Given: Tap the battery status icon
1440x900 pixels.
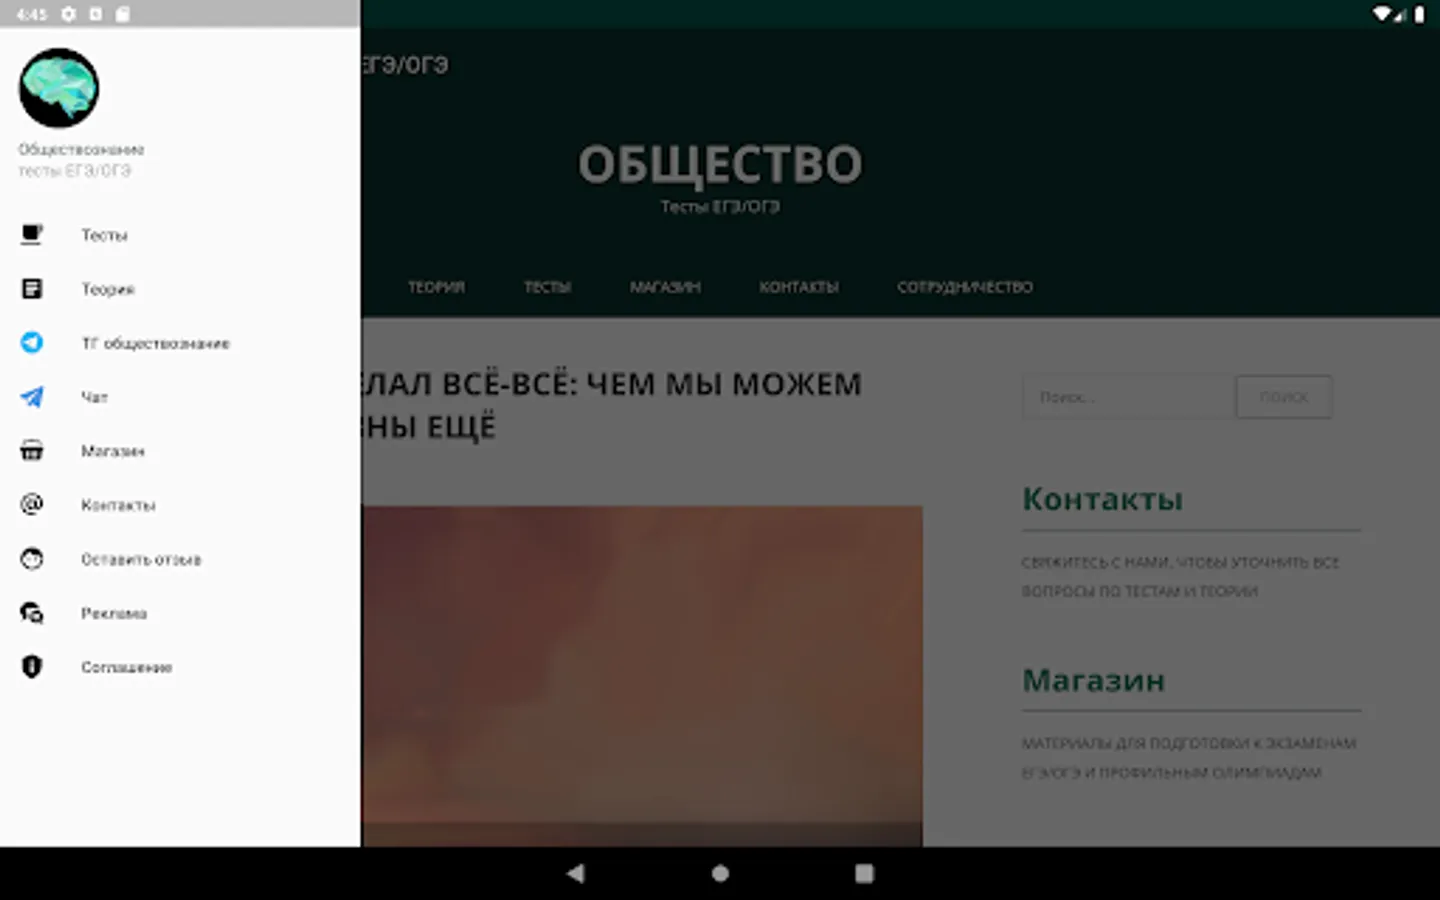Looking at the screenshot, I should (x=1419, y=14).
